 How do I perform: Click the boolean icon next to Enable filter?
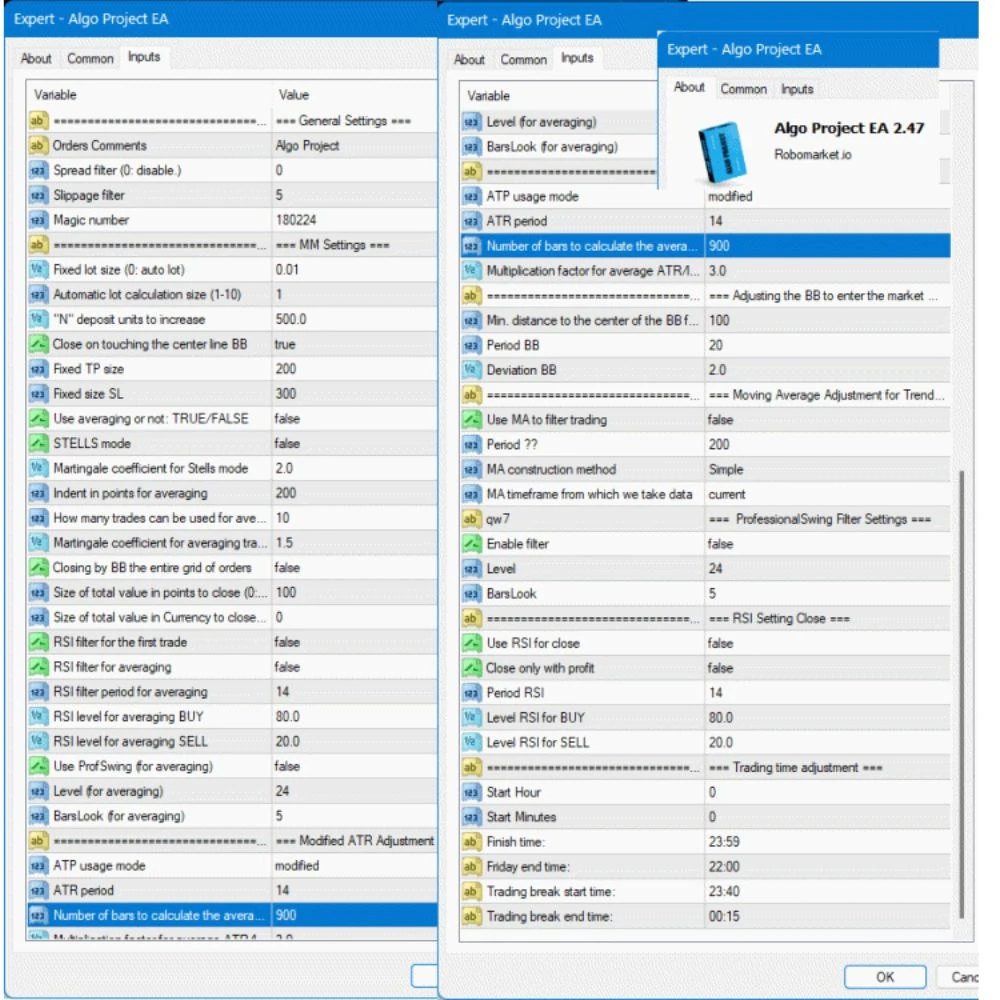(x=471, y=544)
